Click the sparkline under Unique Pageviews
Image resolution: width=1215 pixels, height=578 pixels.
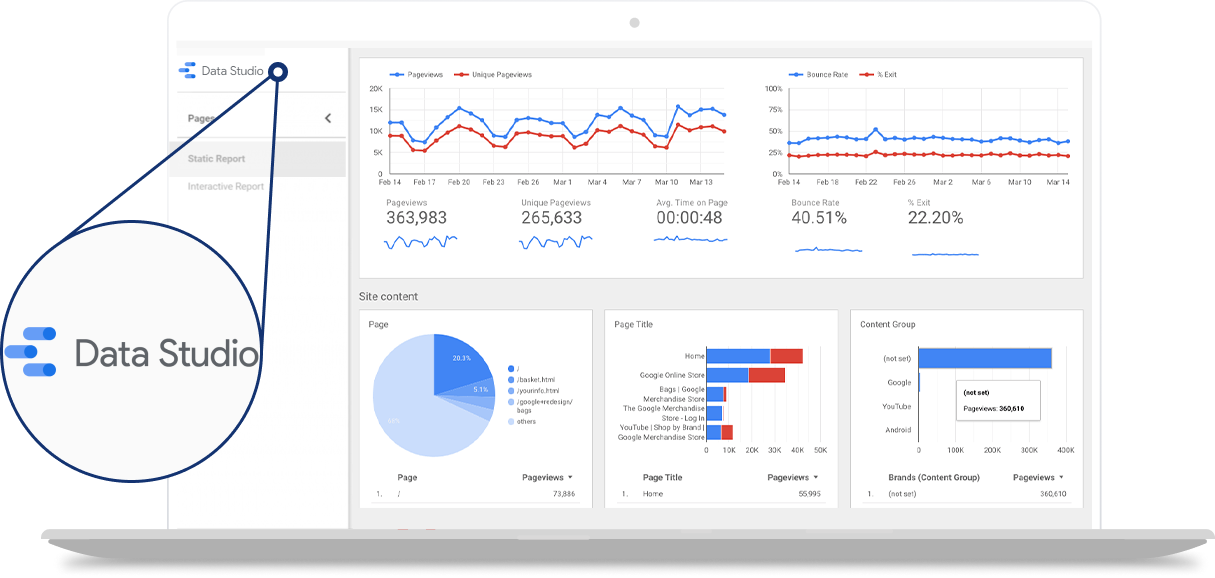(555, 240)
